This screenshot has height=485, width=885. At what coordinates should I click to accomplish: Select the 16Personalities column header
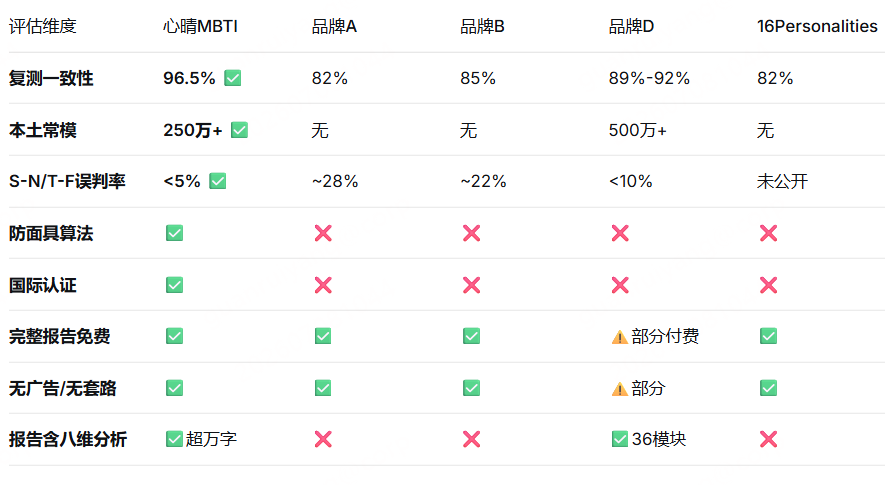[x=817, y=27]
